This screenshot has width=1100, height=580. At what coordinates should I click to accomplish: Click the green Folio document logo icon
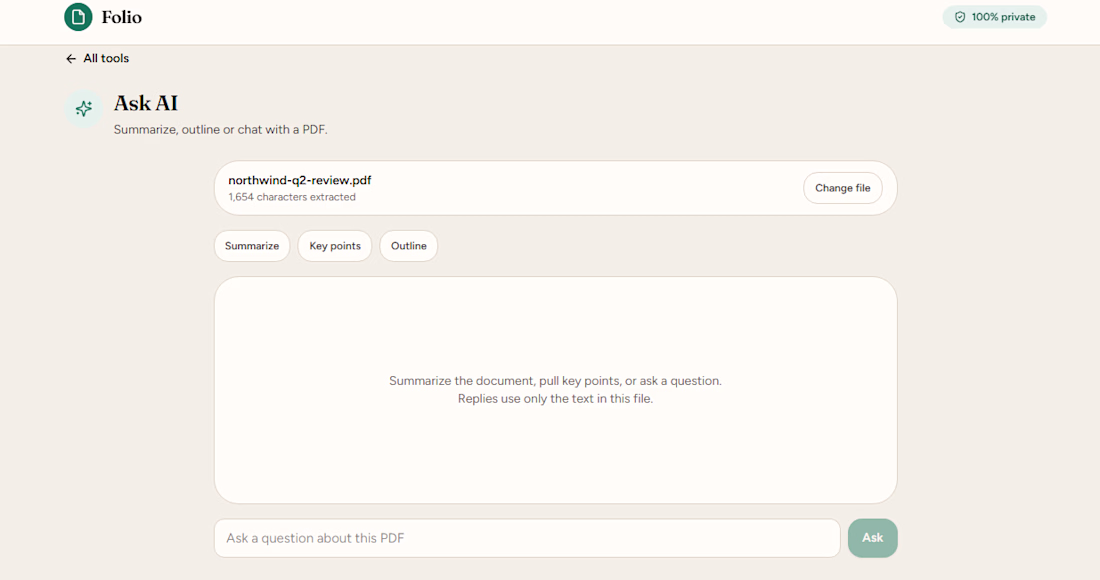click(x=78, y=17)
